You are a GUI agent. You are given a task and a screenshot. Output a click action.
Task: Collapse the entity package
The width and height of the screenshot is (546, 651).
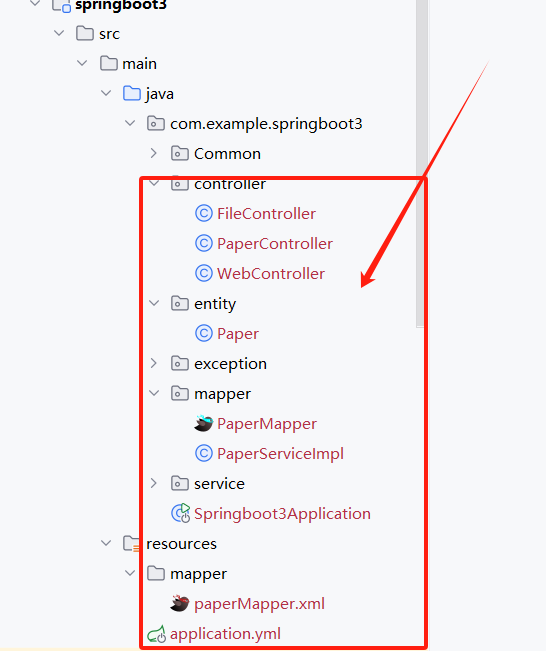pyautogui.click(x=154, y=303)
